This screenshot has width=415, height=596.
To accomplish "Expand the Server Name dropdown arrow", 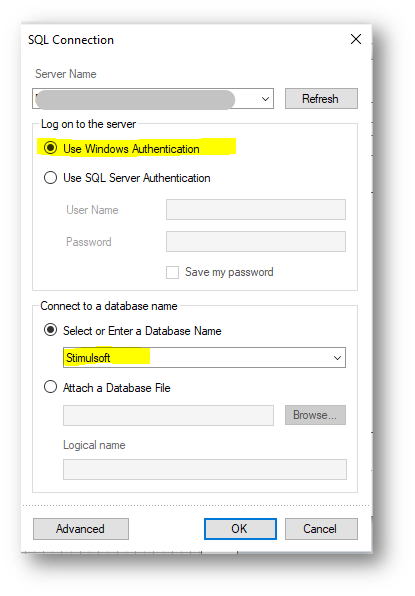I will (x=265, y=99).
